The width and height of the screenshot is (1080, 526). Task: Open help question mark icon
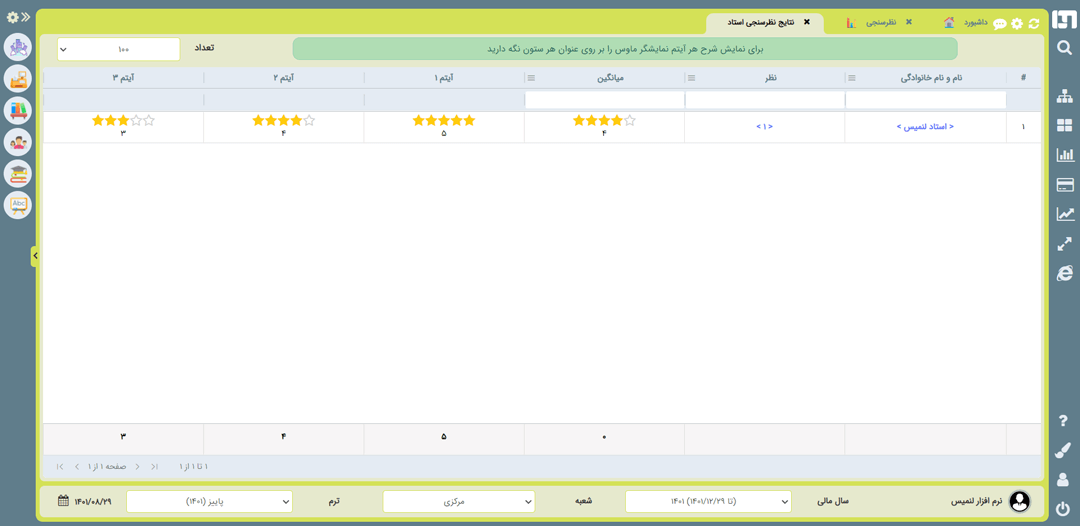[x=1063, y=420]
